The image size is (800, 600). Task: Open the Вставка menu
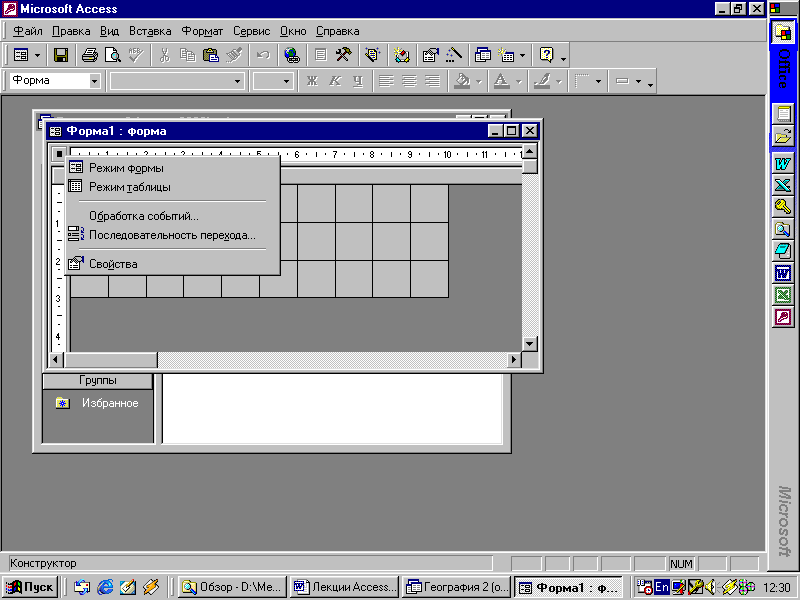coord(150,31)
